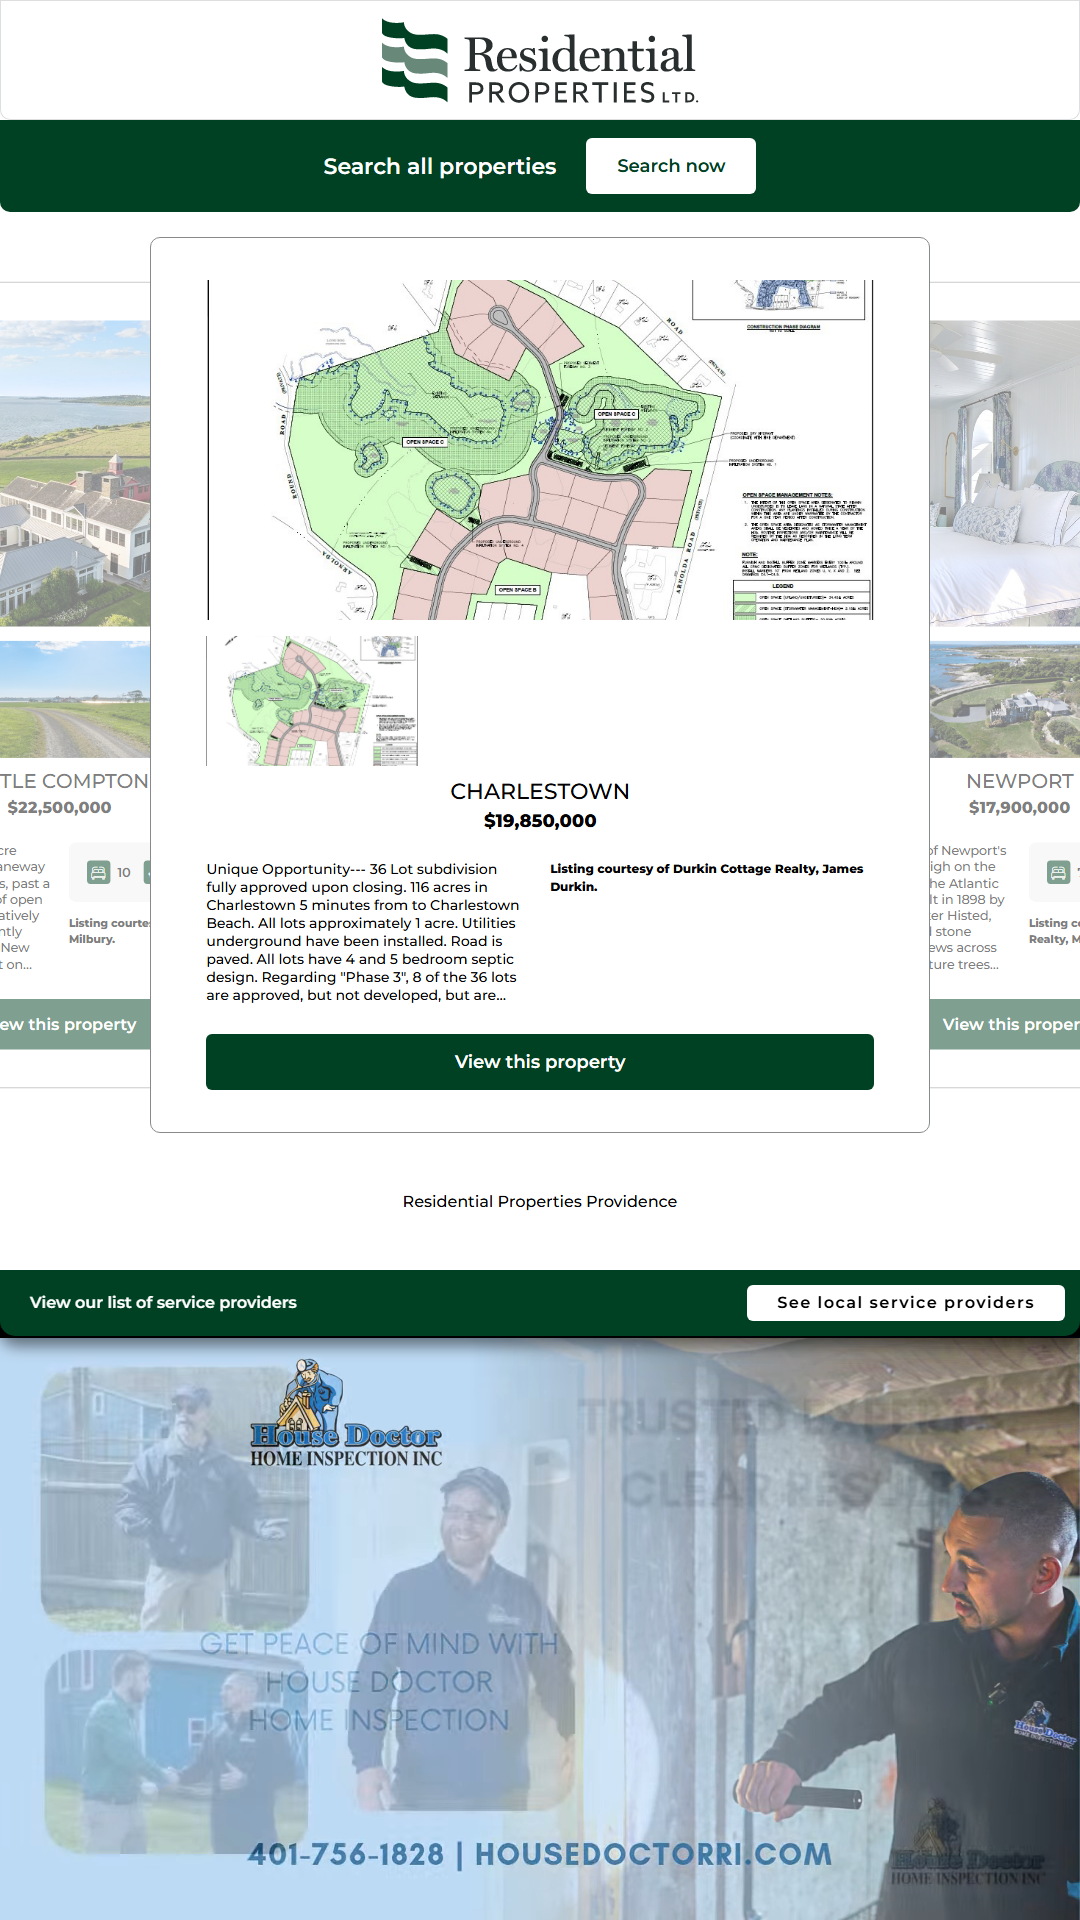Click the Little Compton aerial estate photo
Screen dimensions: 1080x1920
(75, 473)
